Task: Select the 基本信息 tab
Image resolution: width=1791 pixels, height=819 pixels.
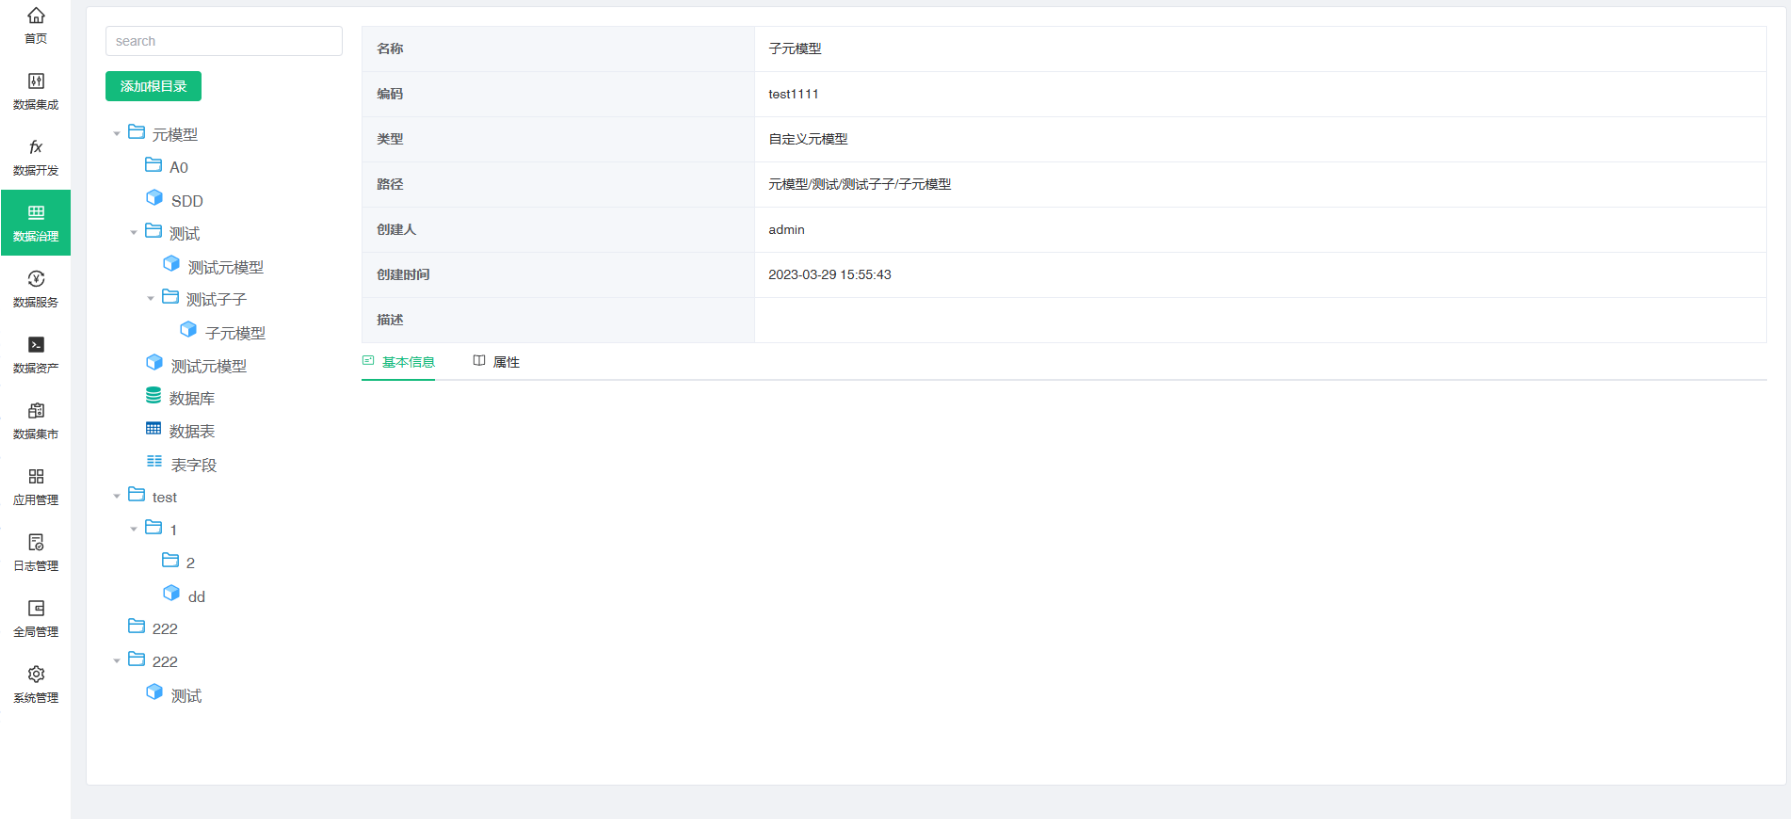Action: click(399, 362)
